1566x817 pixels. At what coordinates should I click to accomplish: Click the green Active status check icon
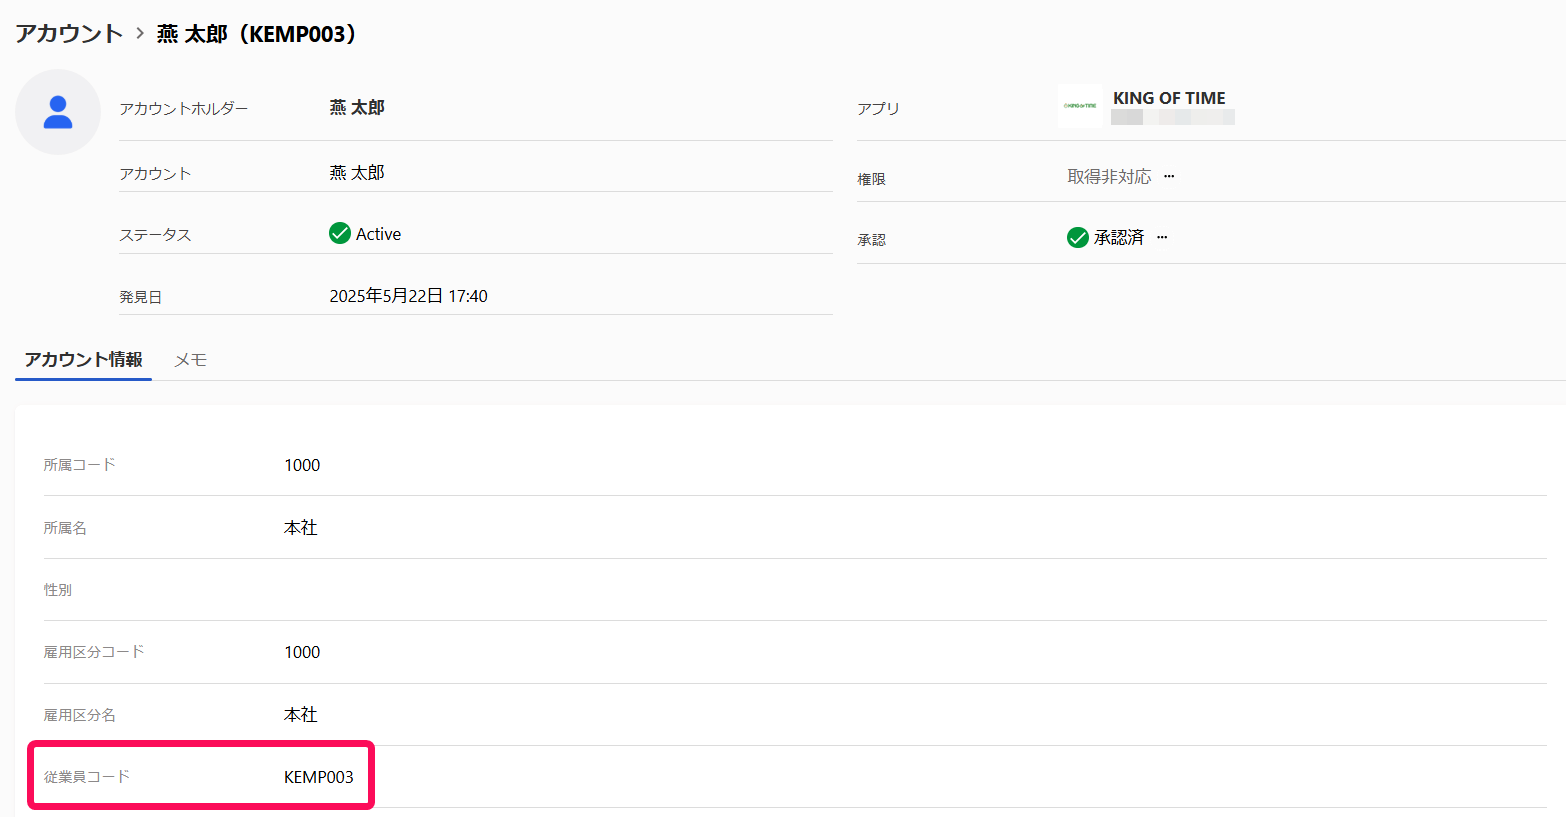pyautogui.click(x=340, y=233)
